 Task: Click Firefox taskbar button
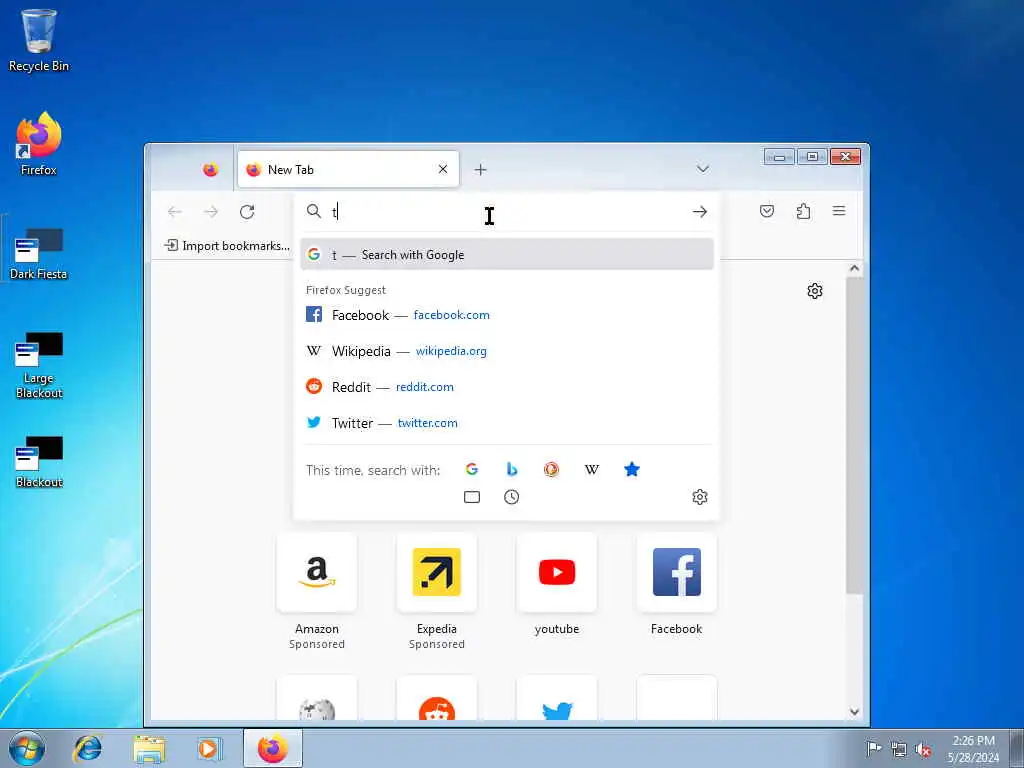point(273,748)
